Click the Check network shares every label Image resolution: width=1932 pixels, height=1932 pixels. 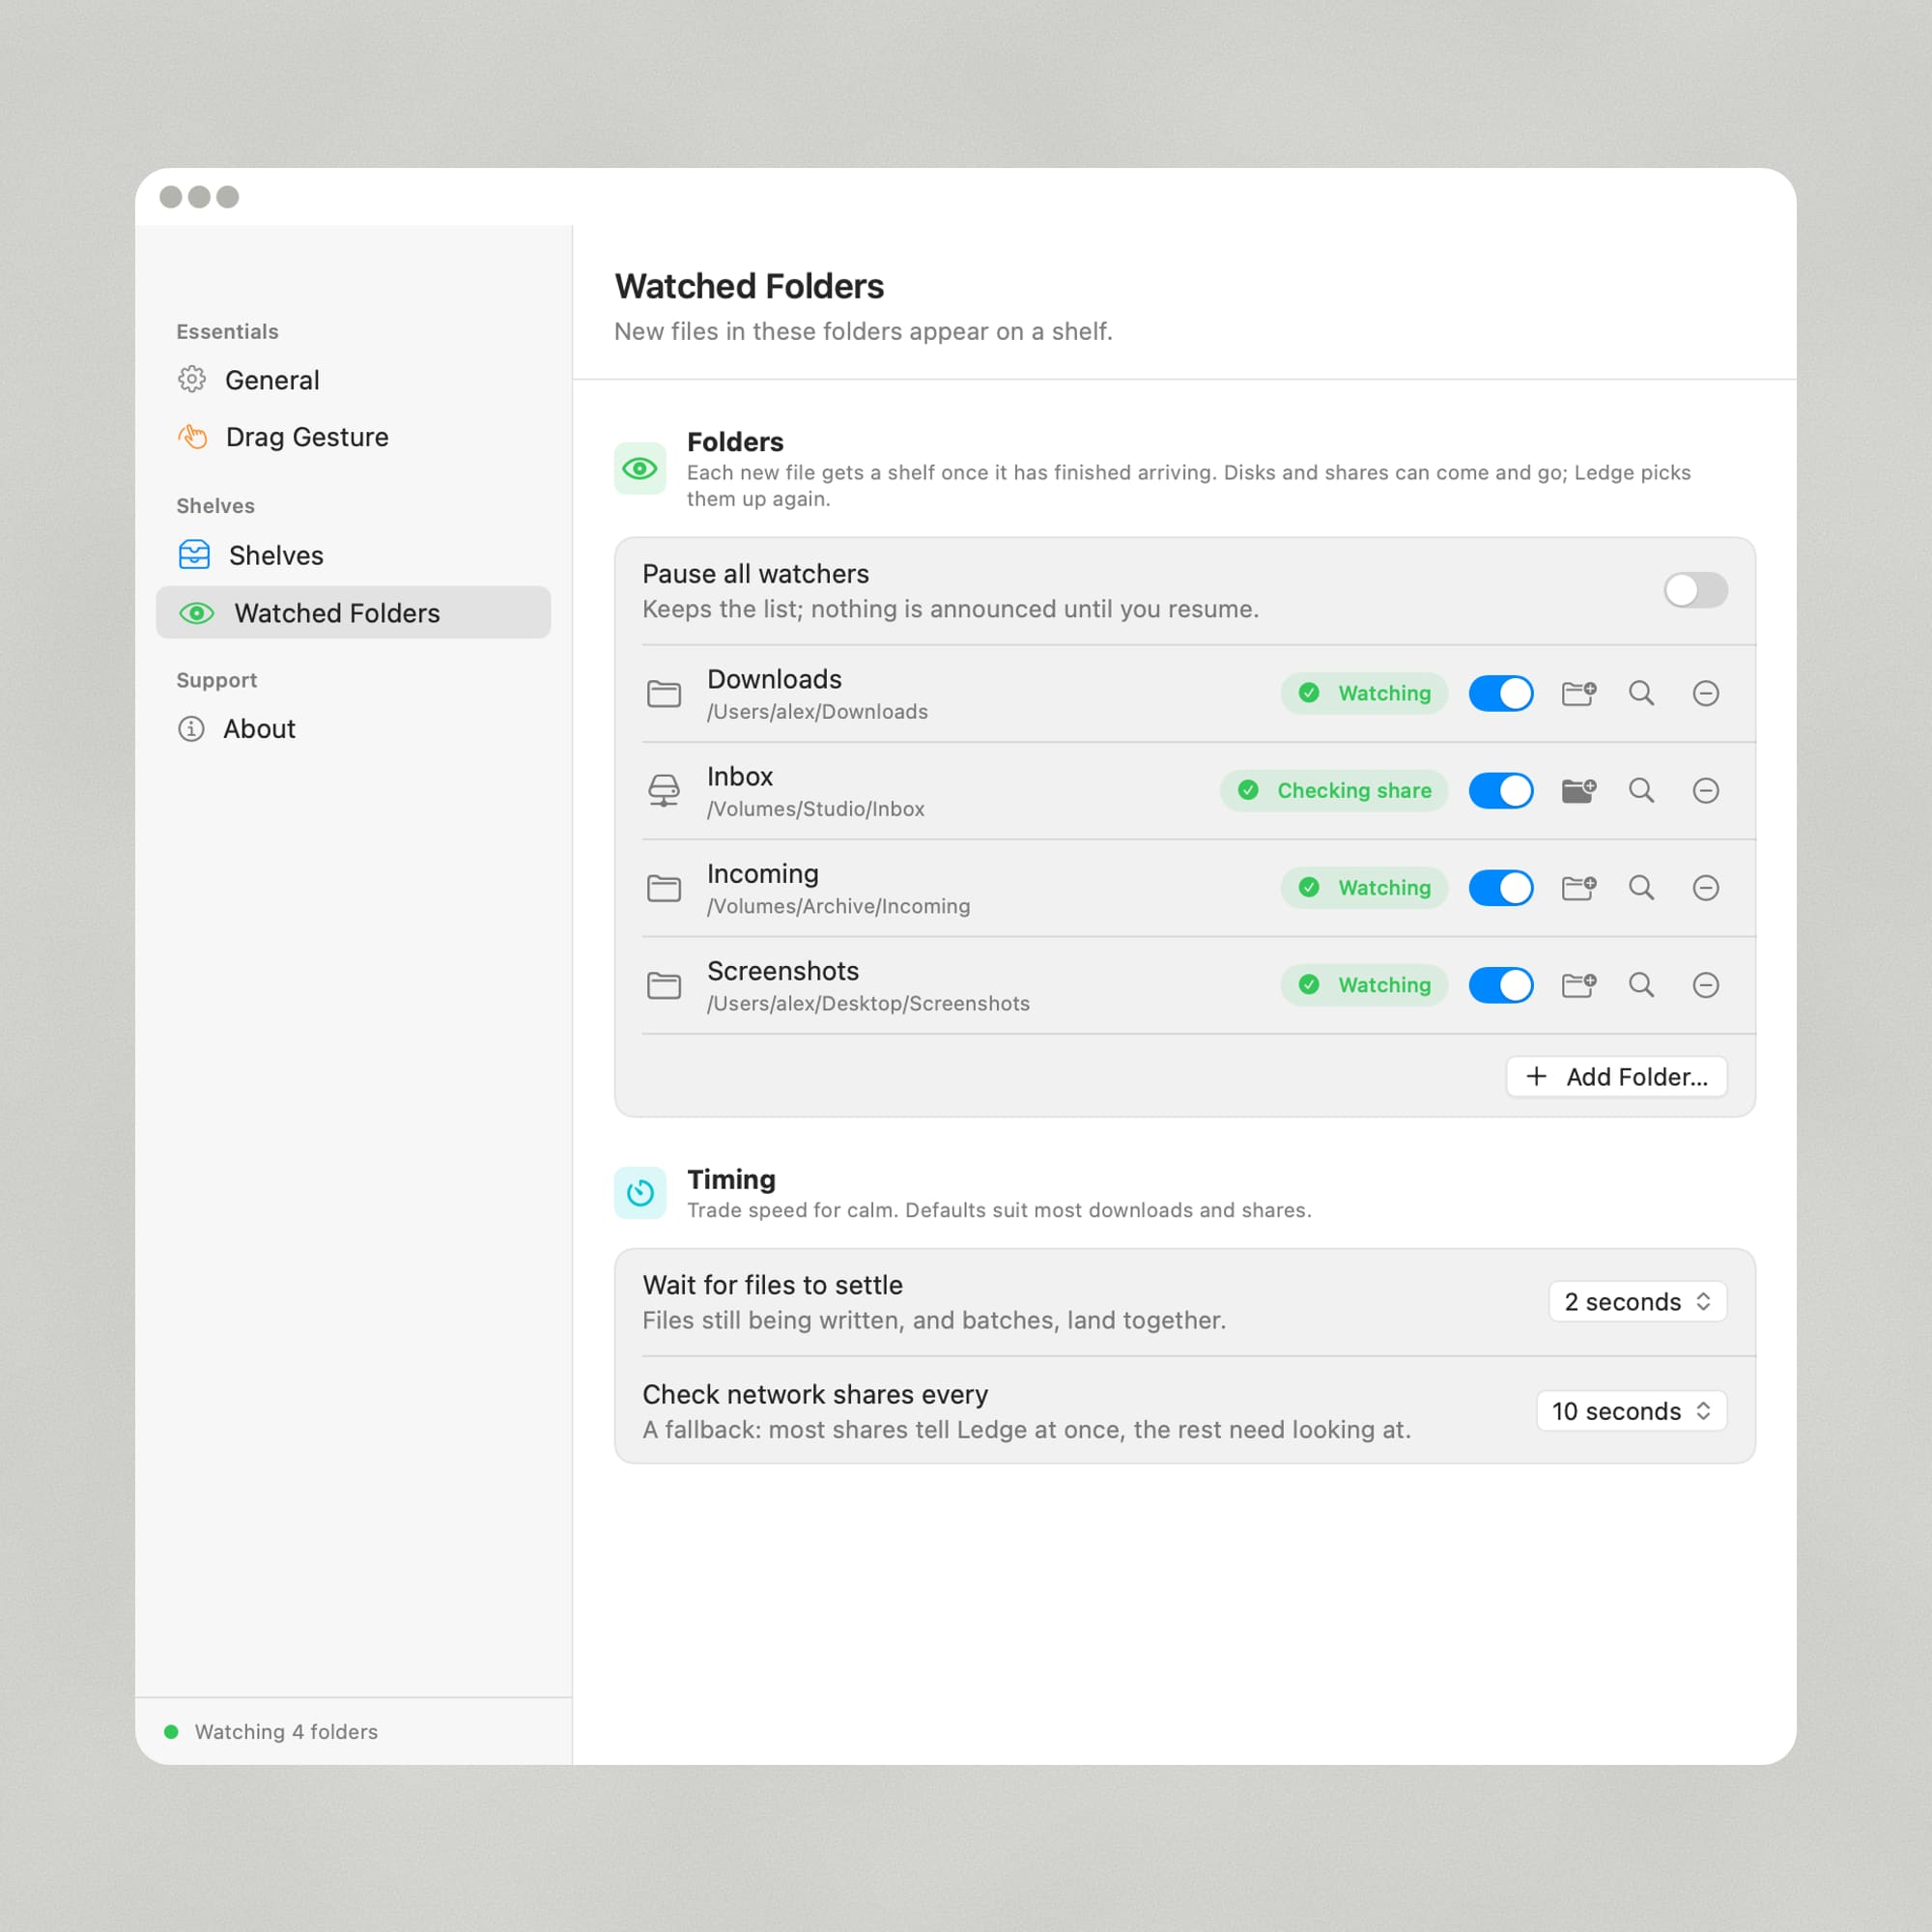click(x=815, y=1394)
